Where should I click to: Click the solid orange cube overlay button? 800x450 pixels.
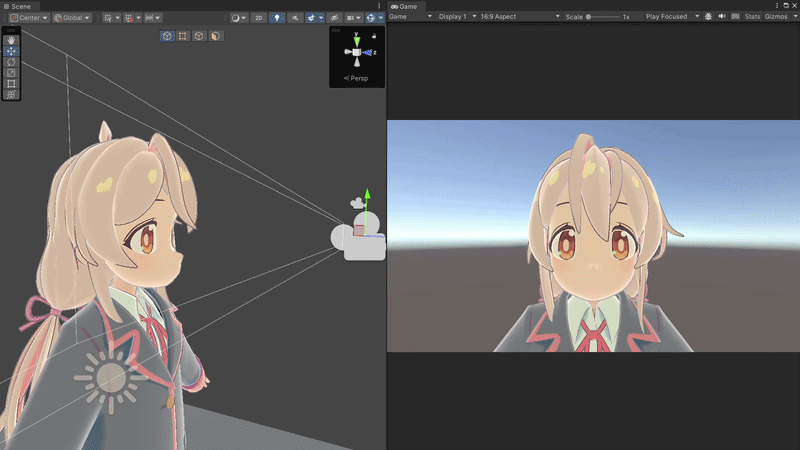(x=215, y=36)
